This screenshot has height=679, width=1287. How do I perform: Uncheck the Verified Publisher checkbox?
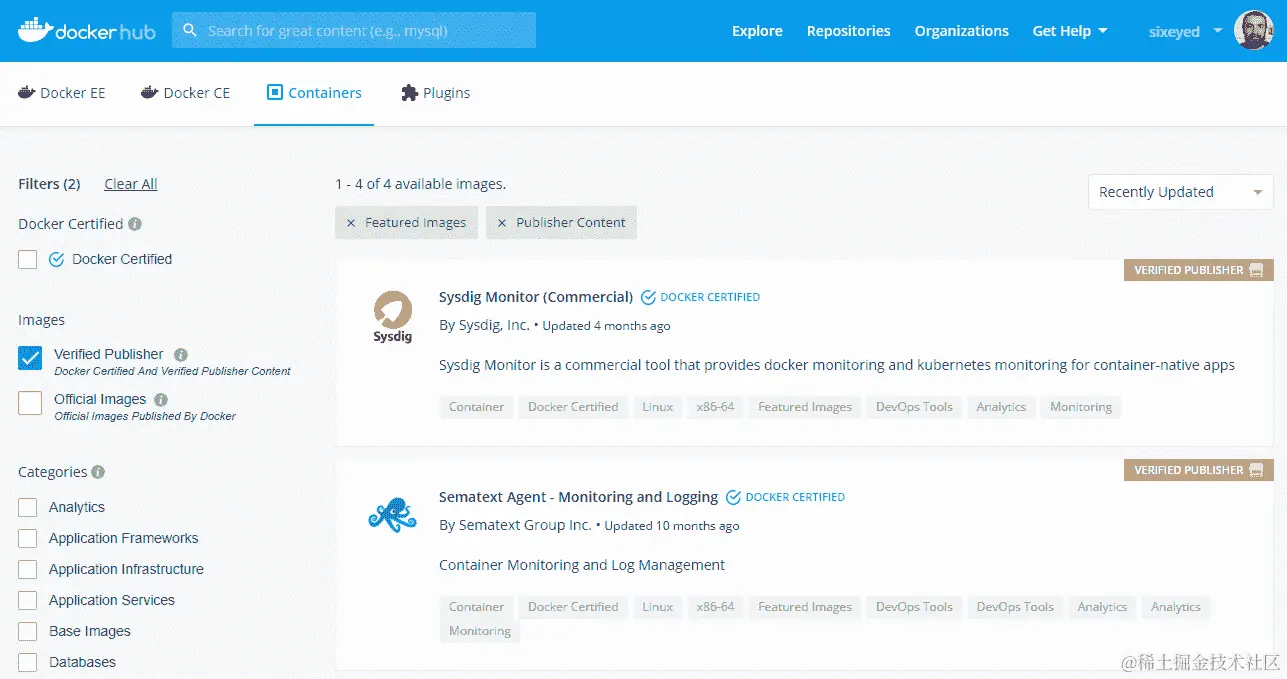point(30,358)
